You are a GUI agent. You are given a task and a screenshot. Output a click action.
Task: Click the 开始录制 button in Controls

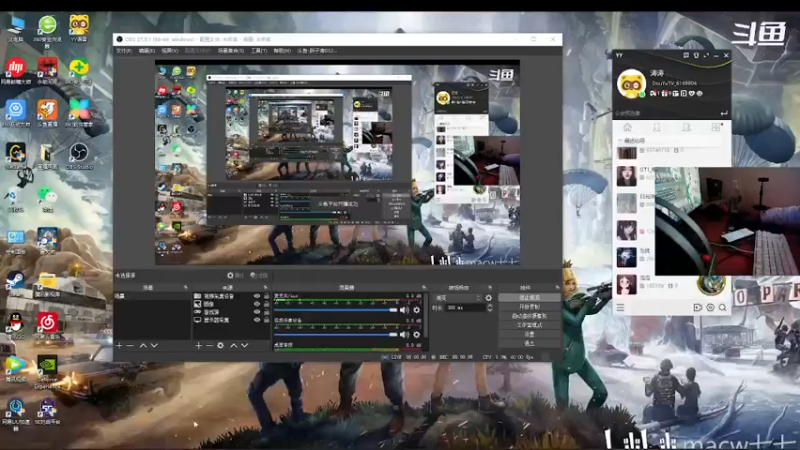click(x=529, y=307)
